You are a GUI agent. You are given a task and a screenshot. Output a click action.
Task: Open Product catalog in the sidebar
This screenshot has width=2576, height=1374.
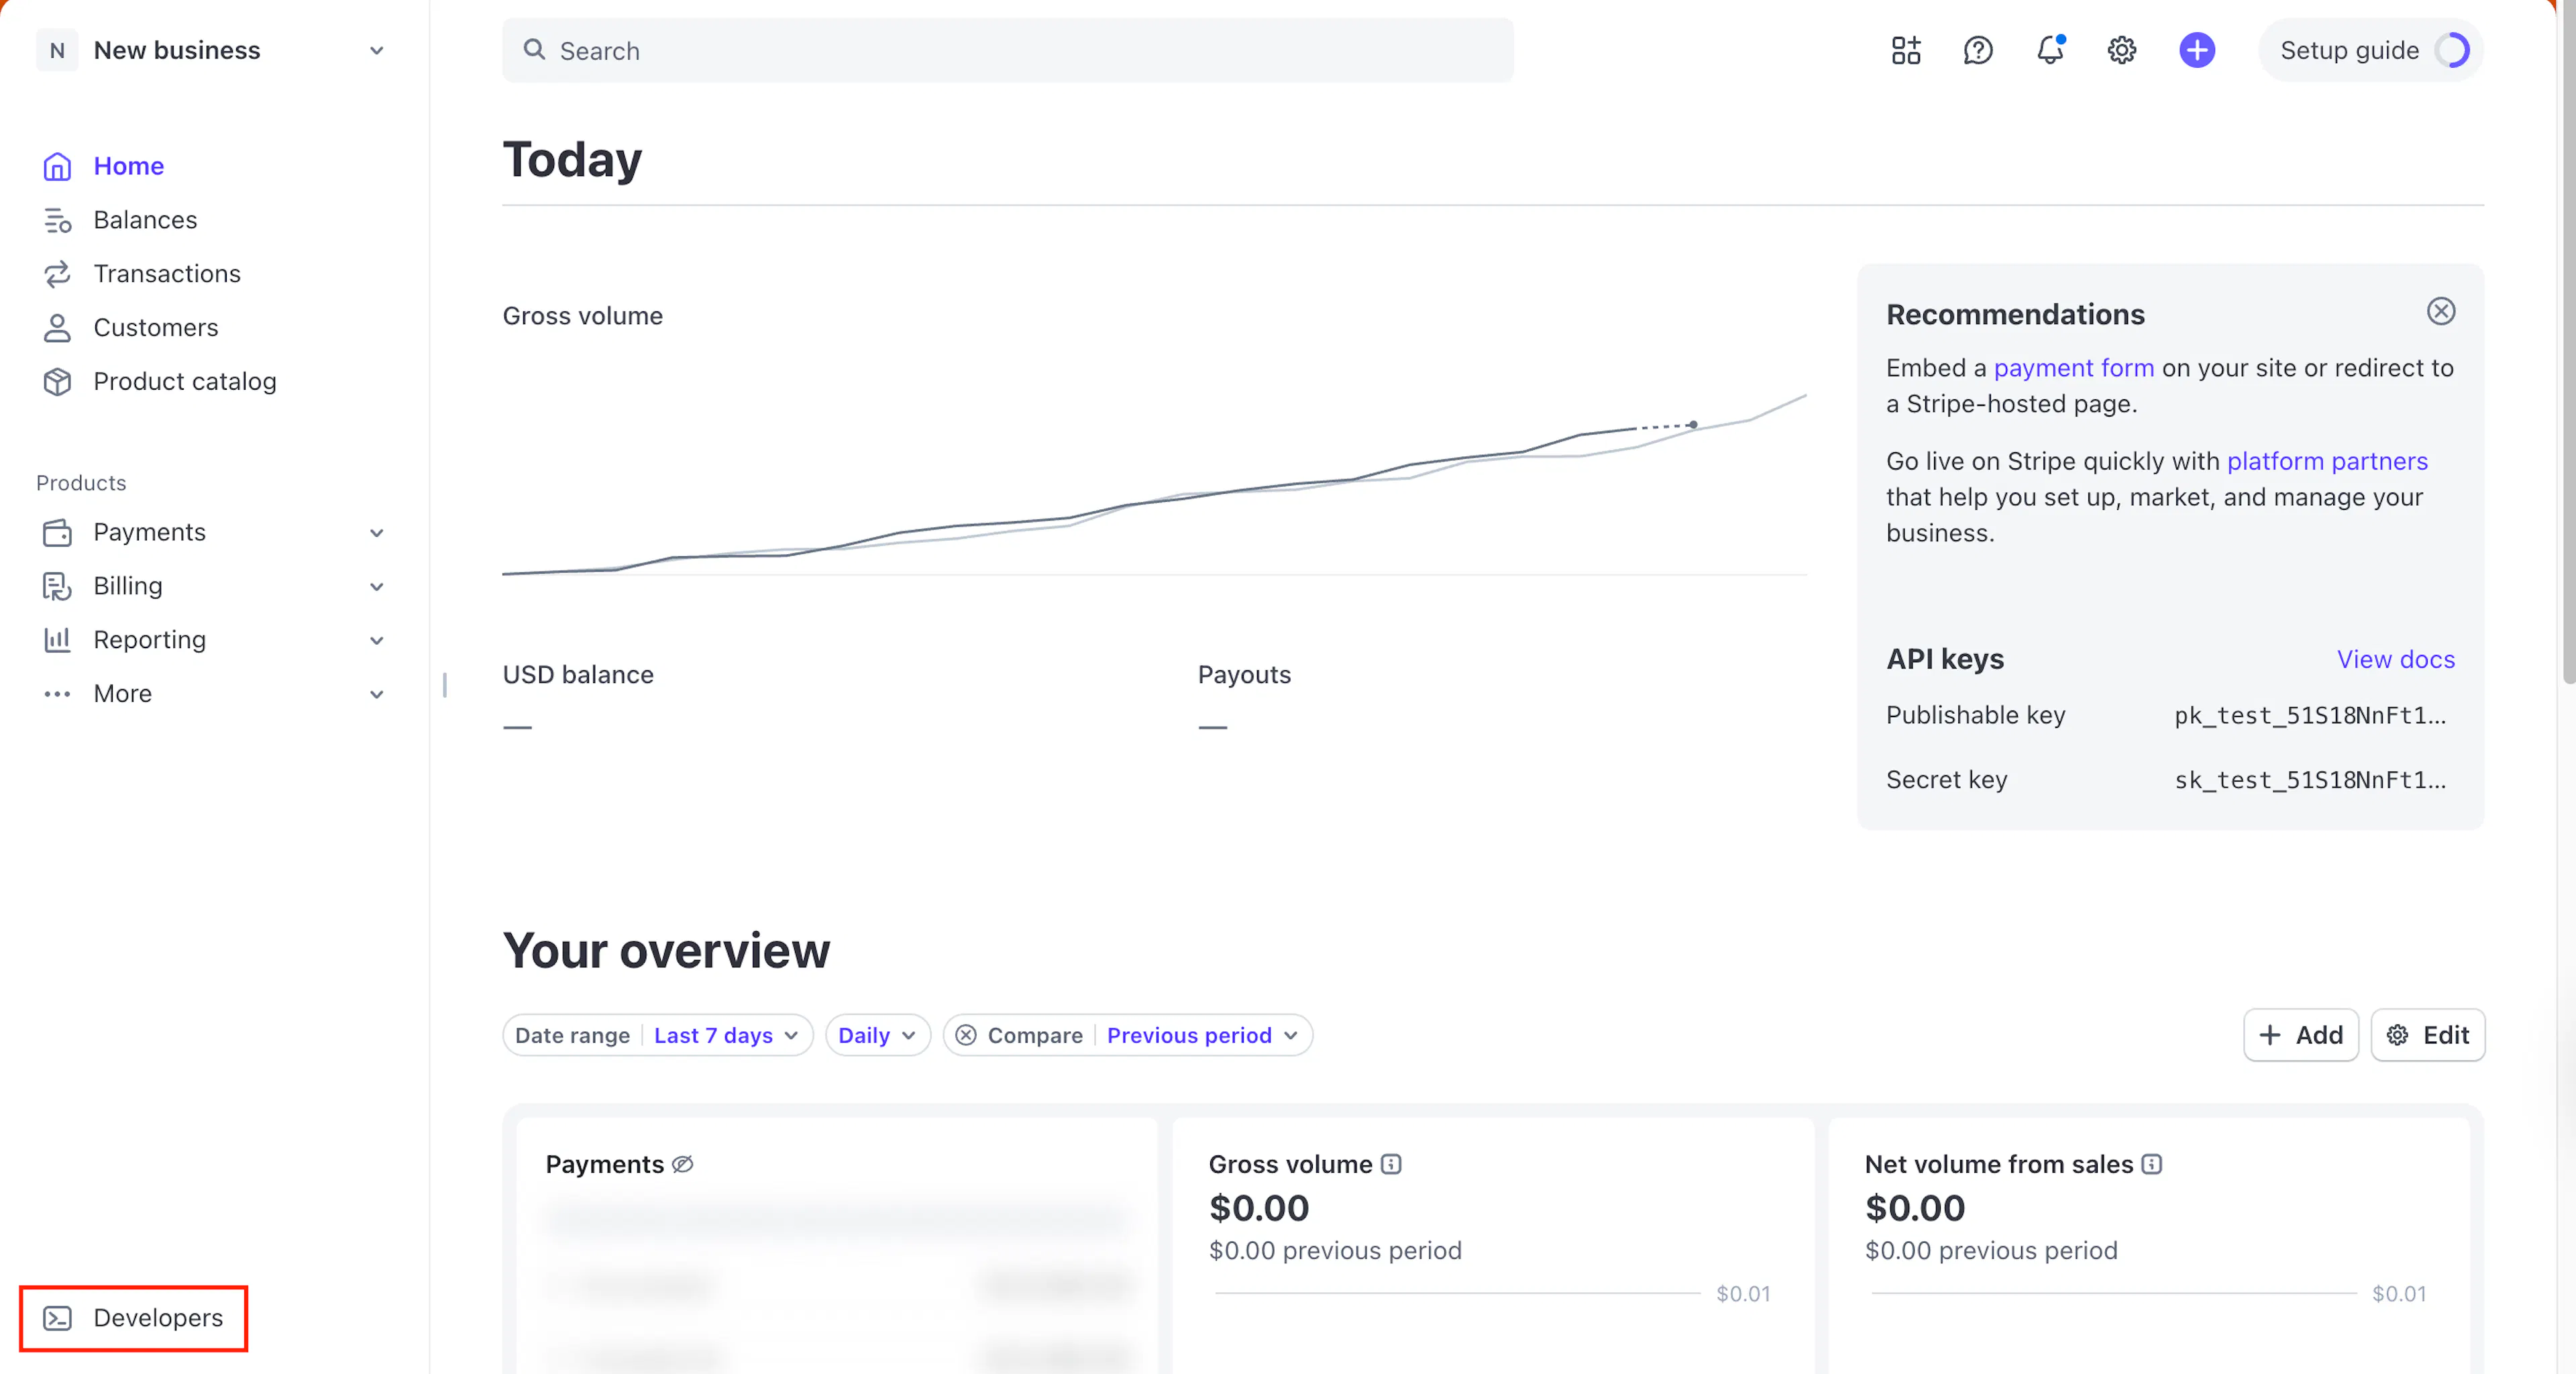point(185,381)
